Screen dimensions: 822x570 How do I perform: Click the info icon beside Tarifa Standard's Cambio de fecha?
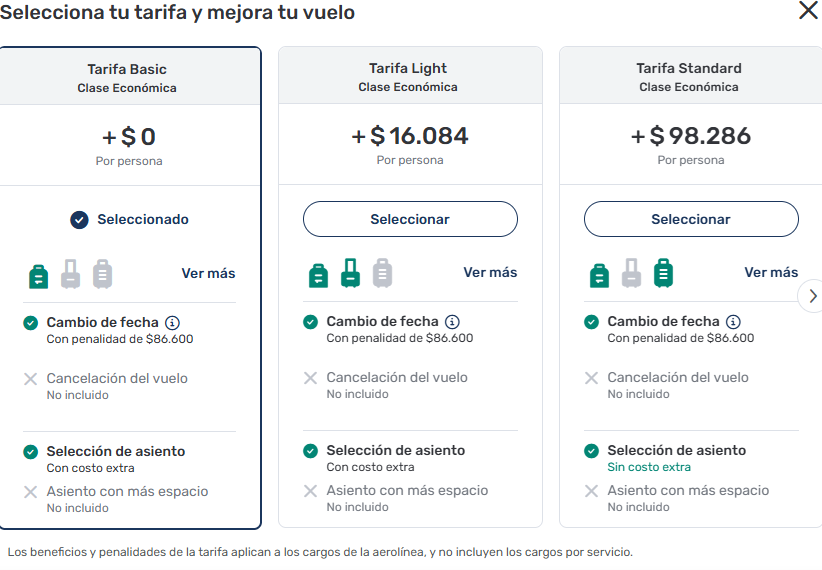click(733, 322)
